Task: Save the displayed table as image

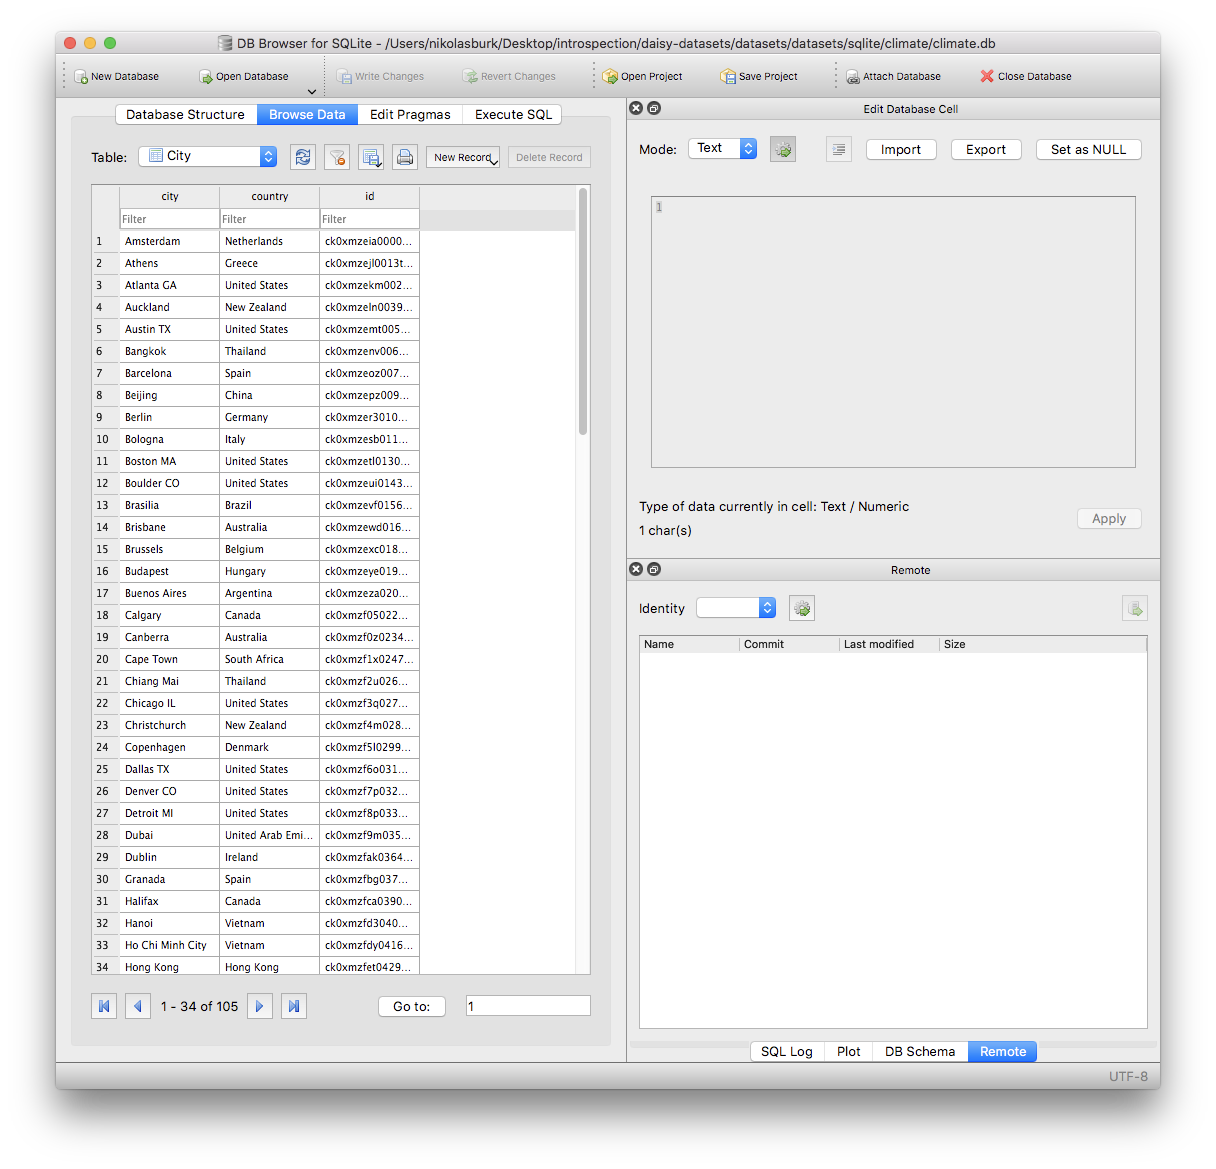Action: click(371, 157)
